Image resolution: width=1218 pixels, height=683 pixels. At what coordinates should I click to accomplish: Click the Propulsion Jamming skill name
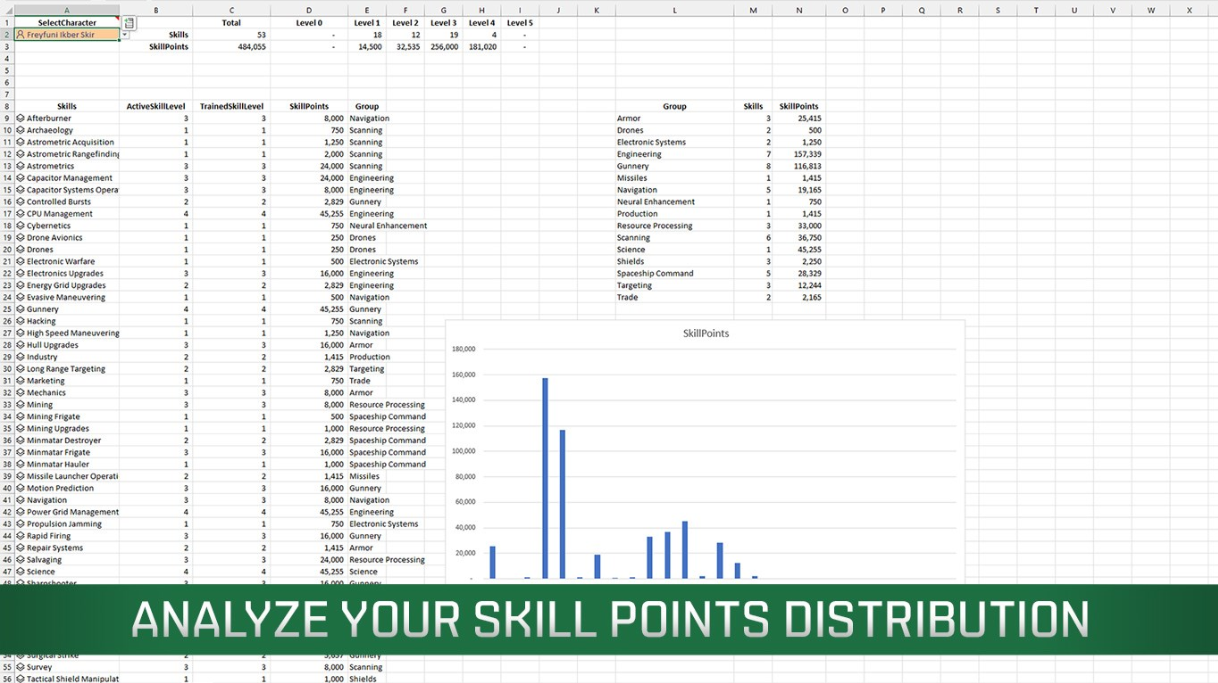point(64,524)
